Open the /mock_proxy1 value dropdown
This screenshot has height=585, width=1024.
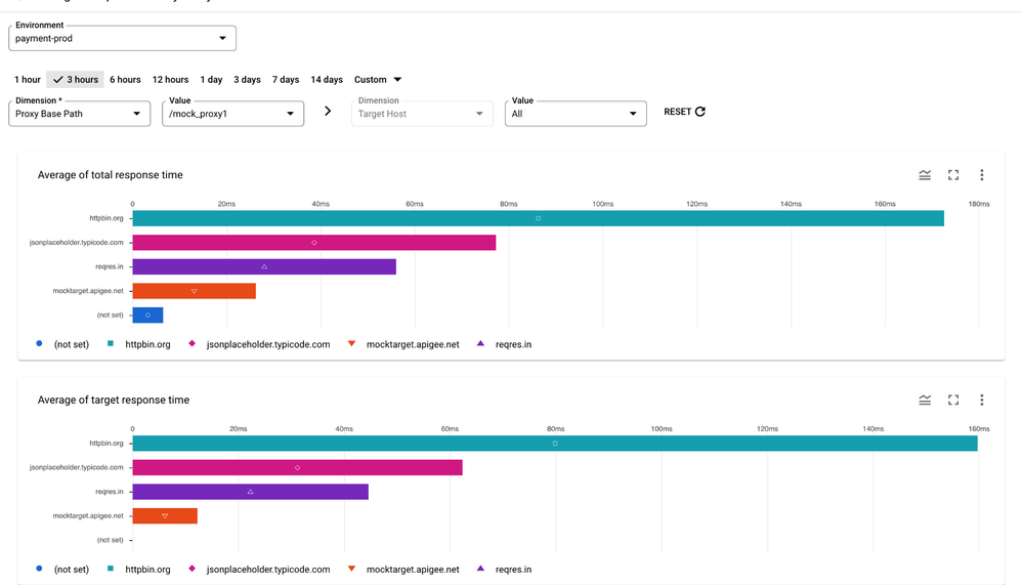pyautogui.click(x=232, y=114)
